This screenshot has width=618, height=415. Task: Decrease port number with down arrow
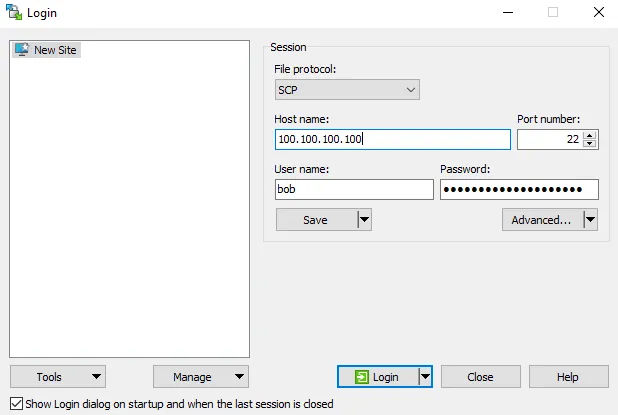590,144
